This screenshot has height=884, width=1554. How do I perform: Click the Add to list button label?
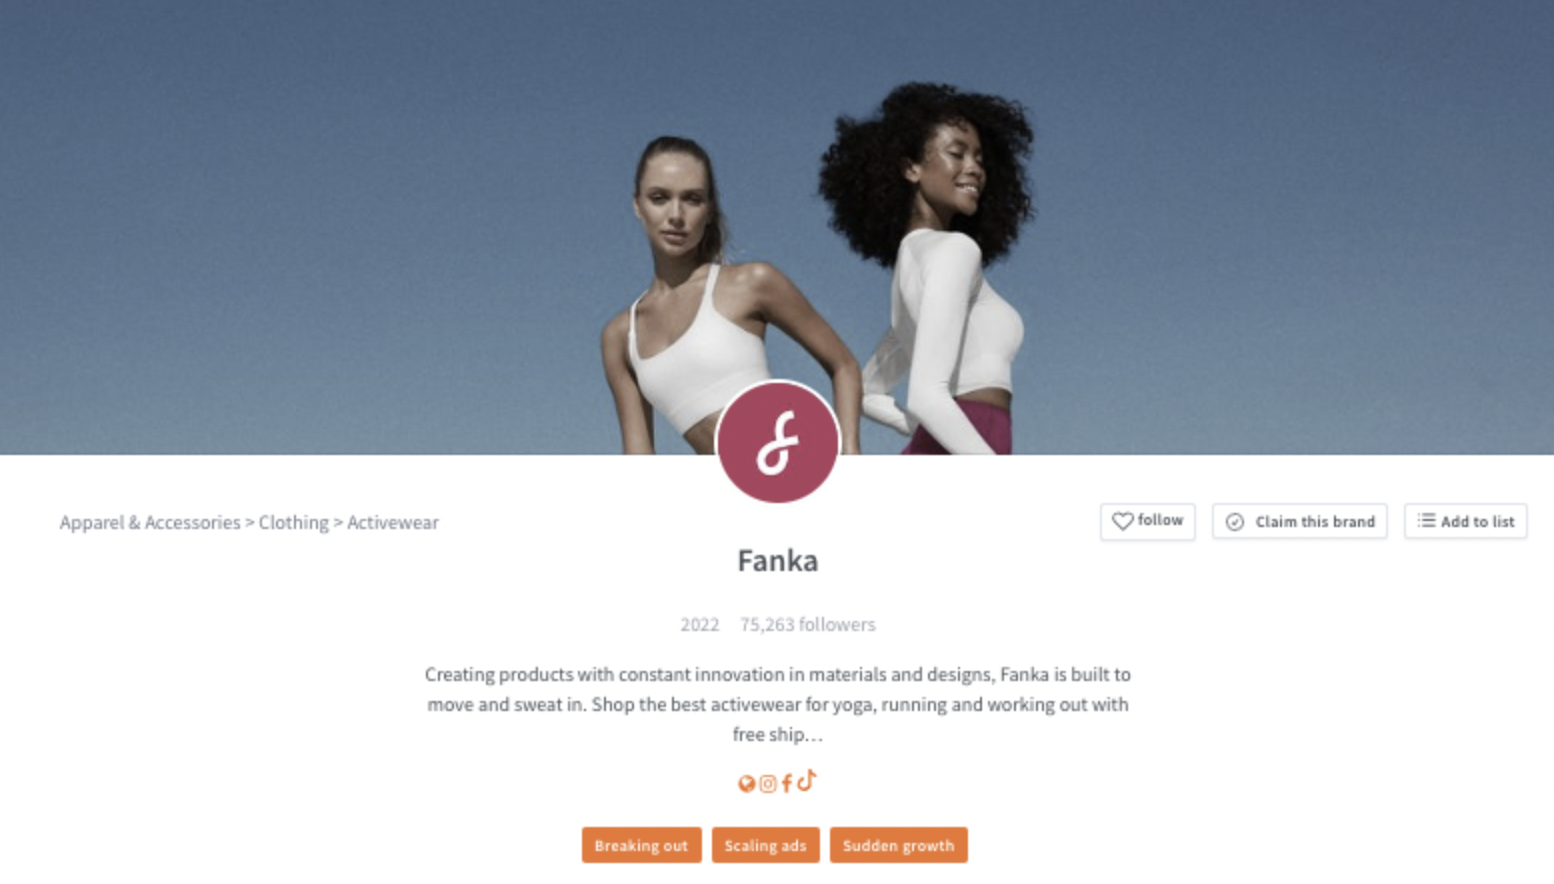coord(1477,522)
